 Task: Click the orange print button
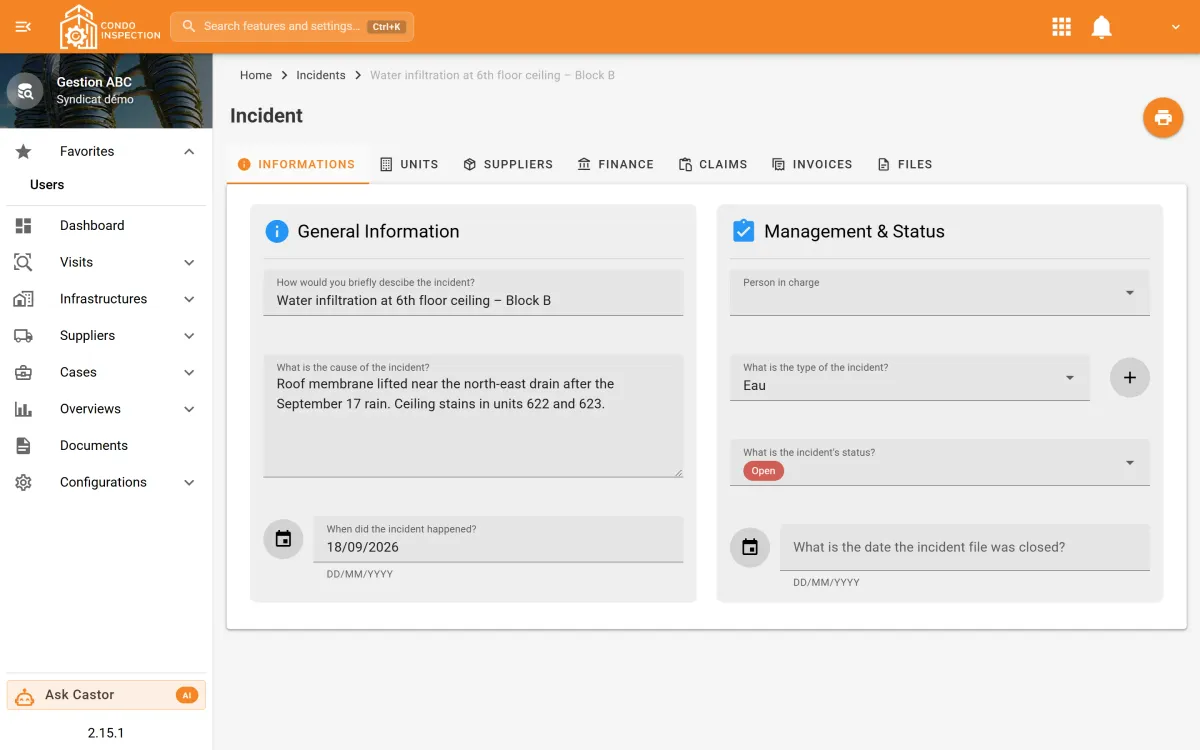(1163, 118)
